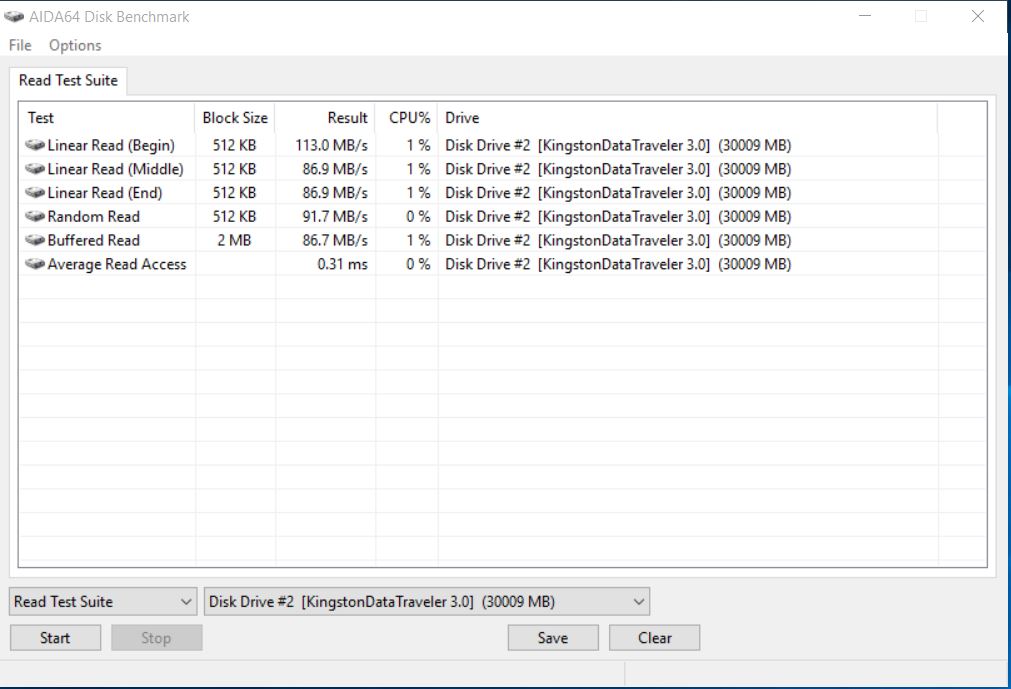Viewport: 1011px width, 689px height.
Task: Sort by the Drive column header
Action: point(687,118)
